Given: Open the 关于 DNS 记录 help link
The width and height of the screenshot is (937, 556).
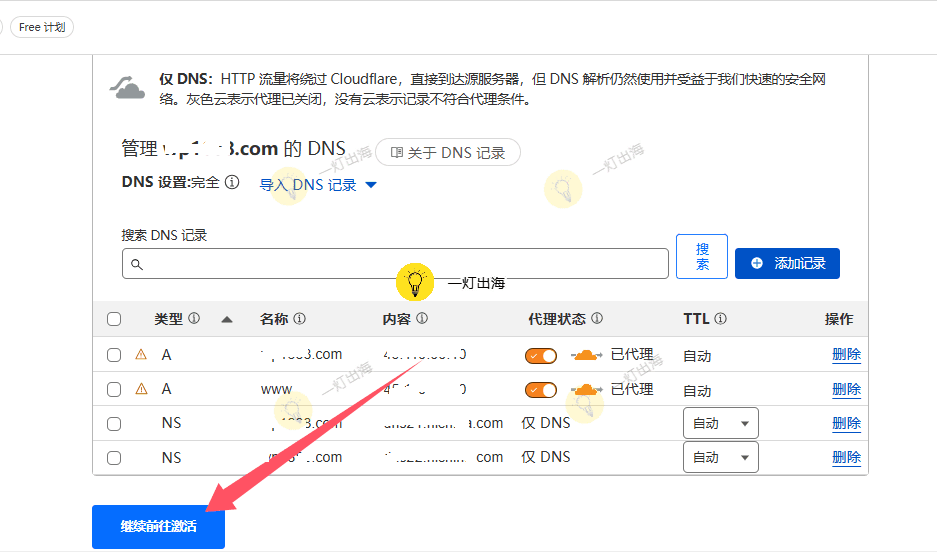Looking at the screenshot, I should tap(447, 153).
